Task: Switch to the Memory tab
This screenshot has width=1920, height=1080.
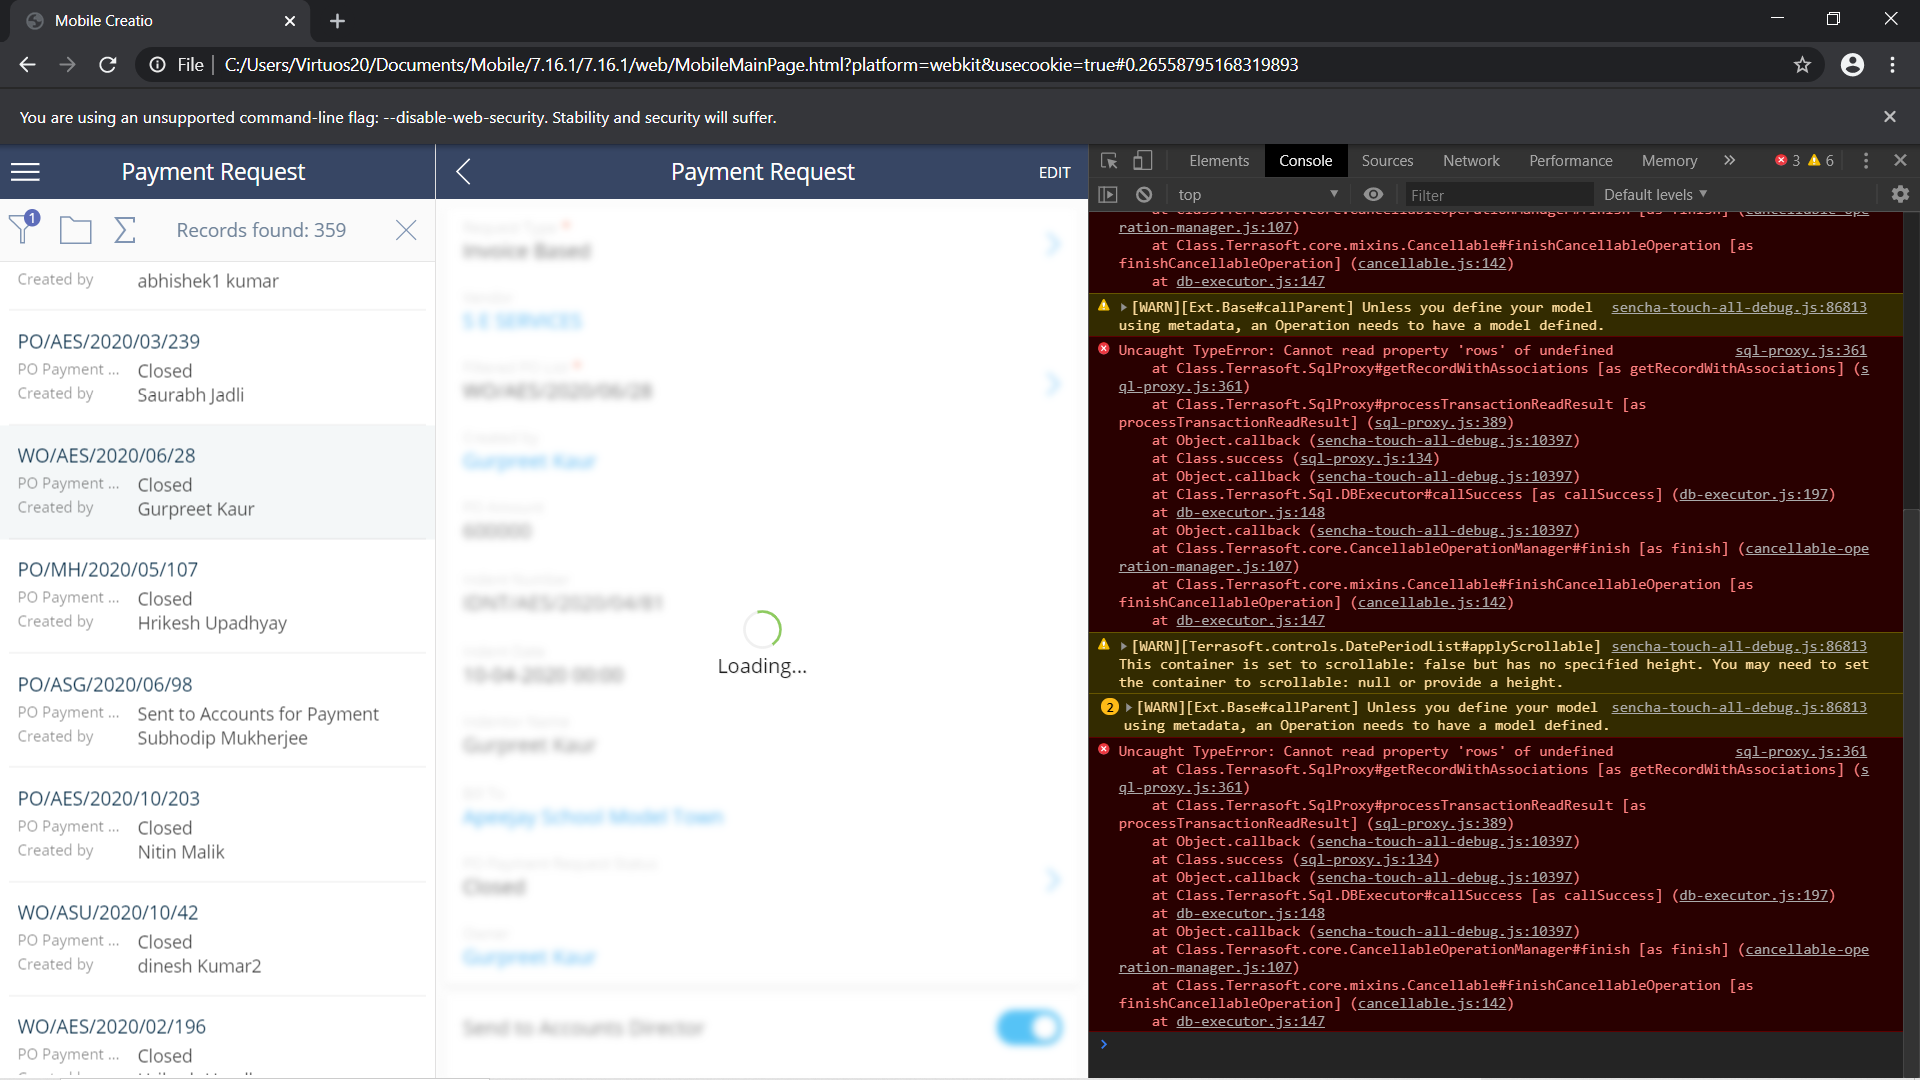Action: click(1669, 160)
